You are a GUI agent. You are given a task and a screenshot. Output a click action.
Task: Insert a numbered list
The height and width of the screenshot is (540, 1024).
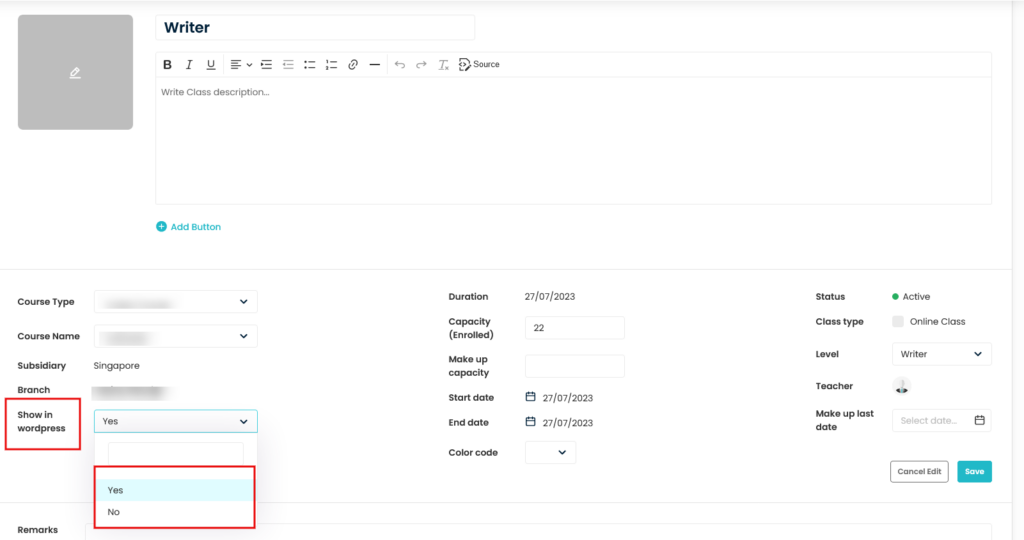pyautogui.click(x=331, y=65)
